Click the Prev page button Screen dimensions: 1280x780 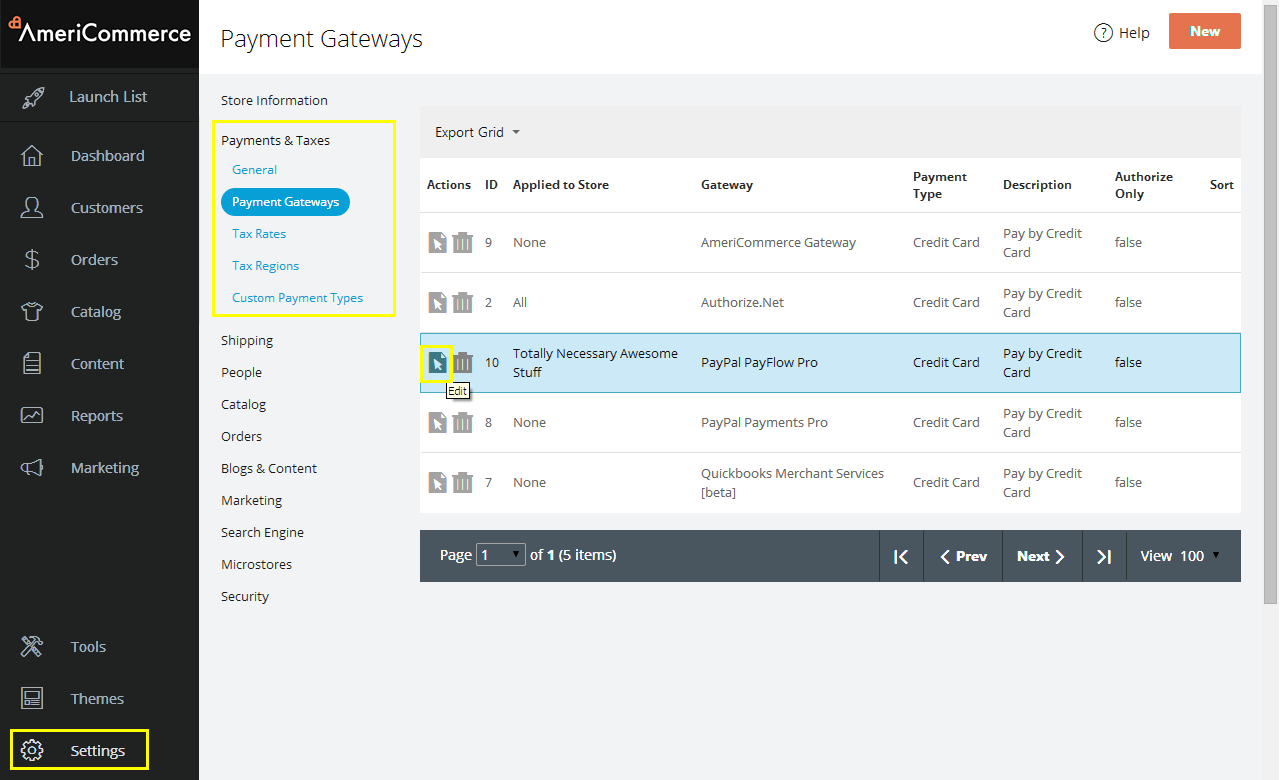pos(964,556)
